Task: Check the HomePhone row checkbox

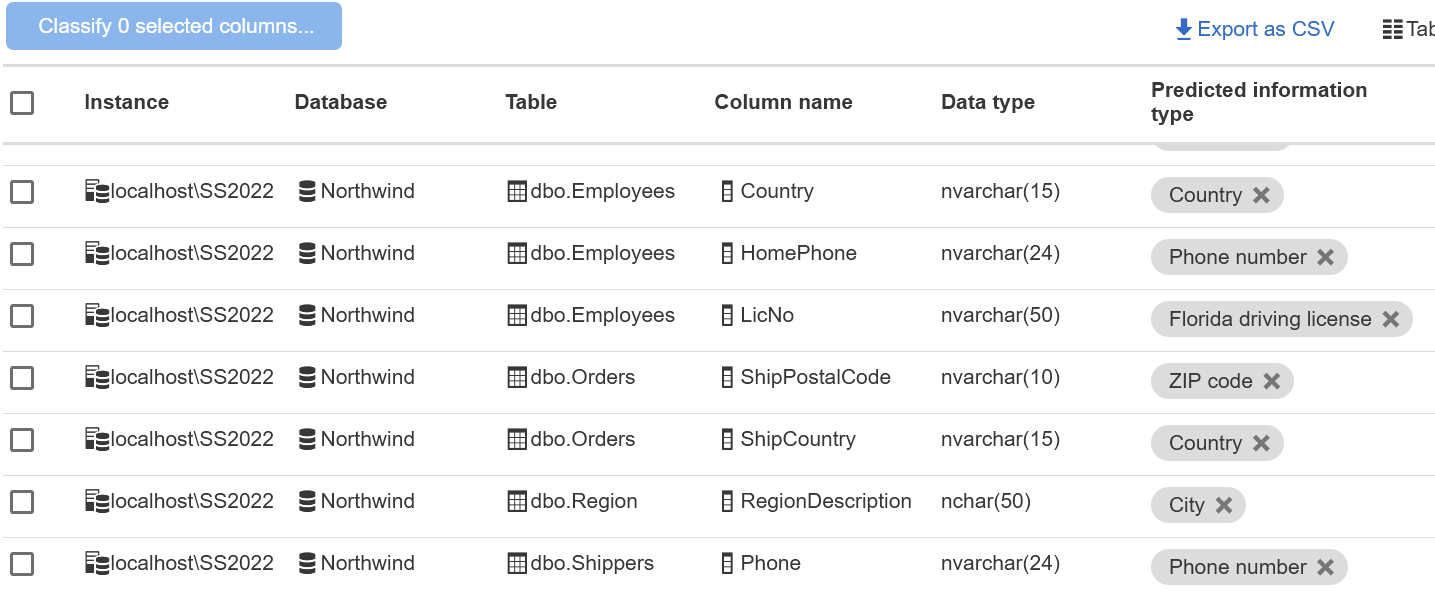Action: click(22, 254)
